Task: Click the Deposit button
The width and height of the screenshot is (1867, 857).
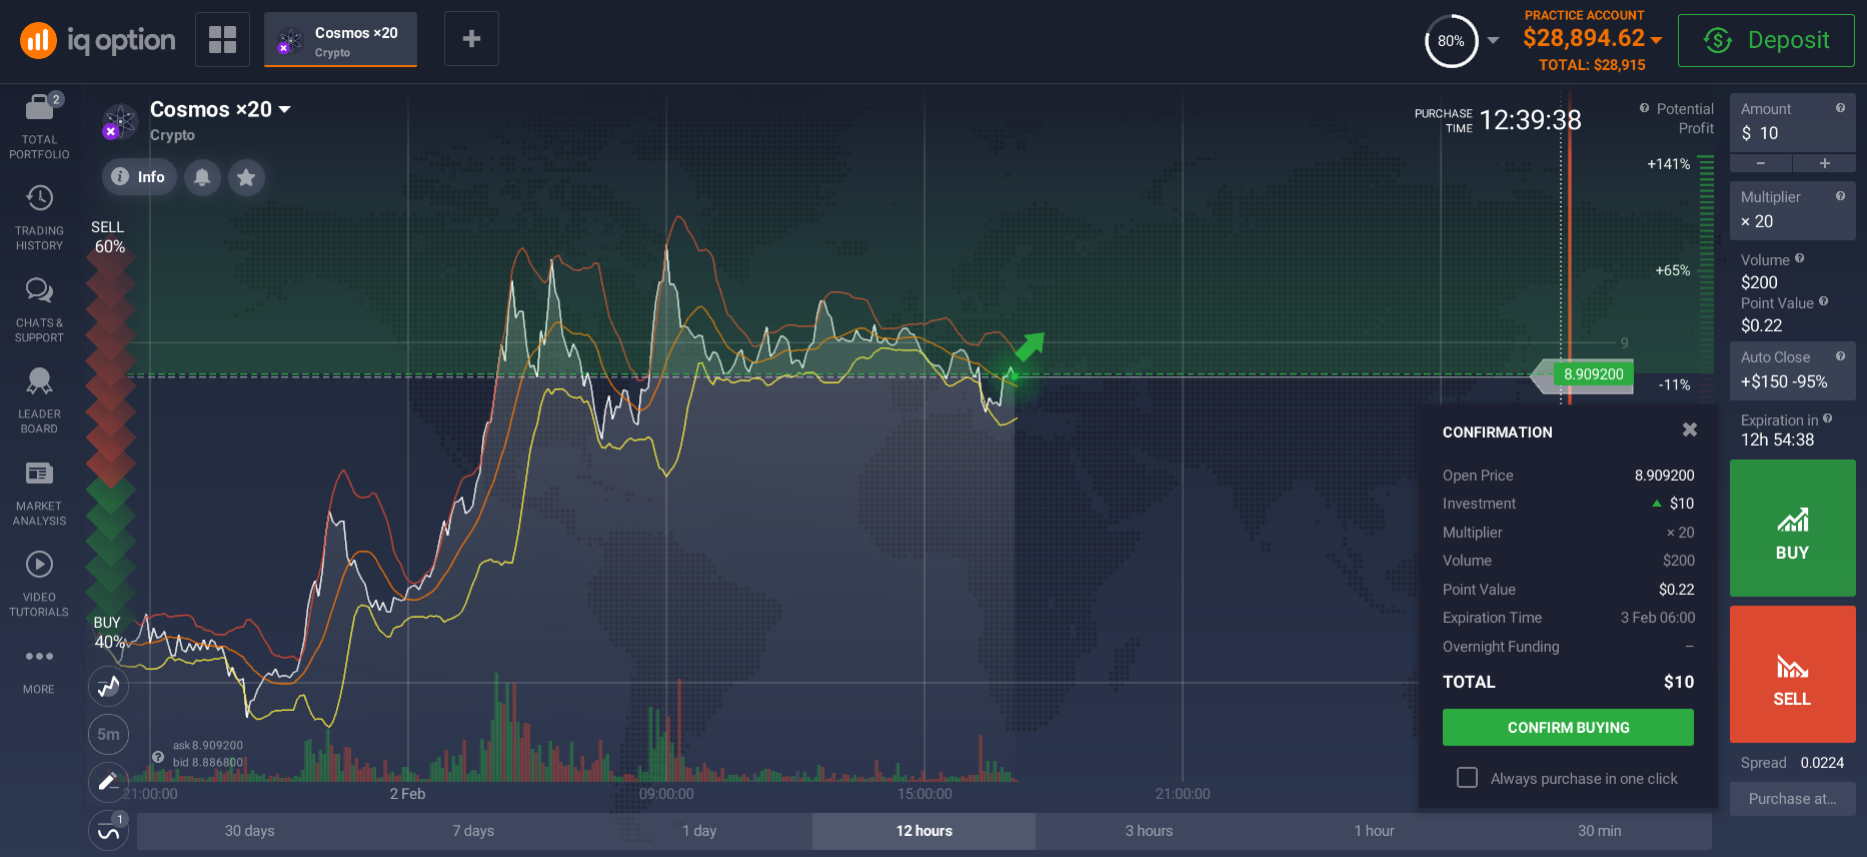Action: click(x=1766, y=40)
